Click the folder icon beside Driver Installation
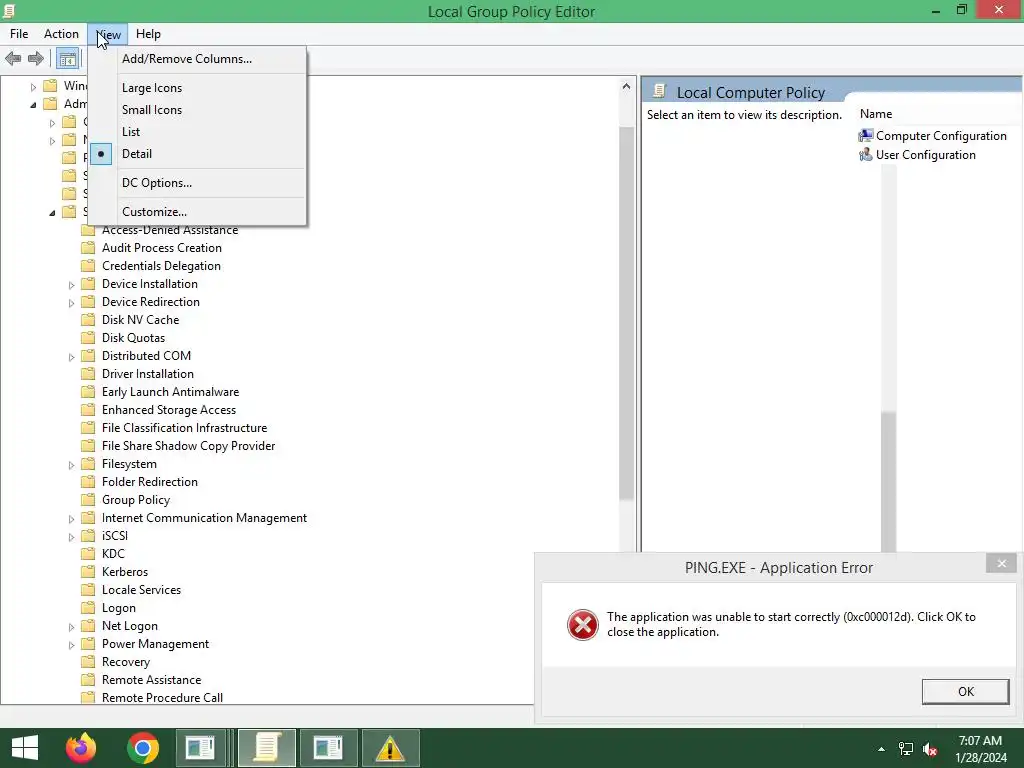The height and width of the screenshot is (768, 1024). (88, 374)
